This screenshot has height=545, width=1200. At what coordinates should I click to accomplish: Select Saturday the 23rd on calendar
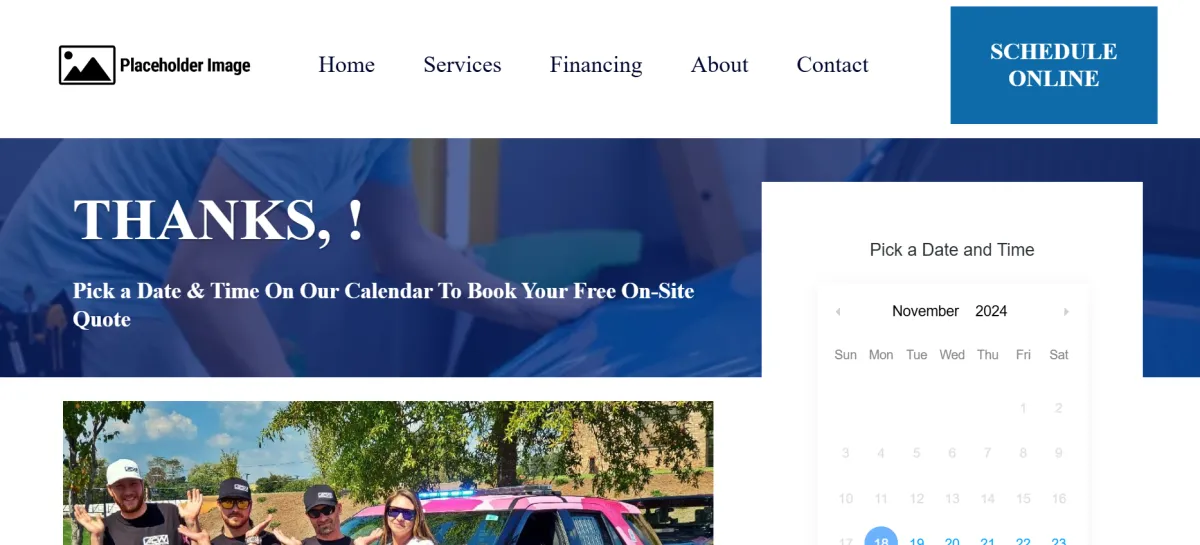[1059, 539]
